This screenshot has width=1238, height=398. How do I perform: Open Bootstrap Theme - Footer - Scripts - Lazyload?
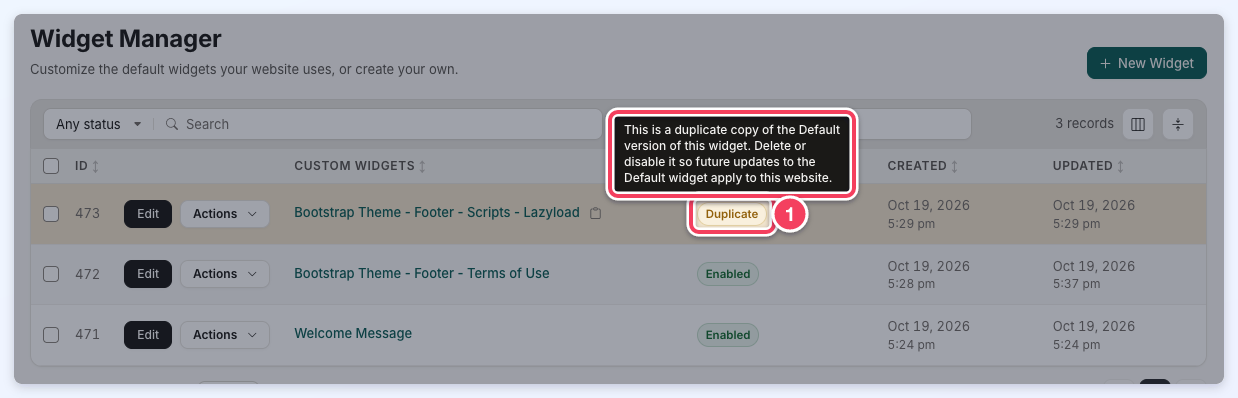coord(437,213)
